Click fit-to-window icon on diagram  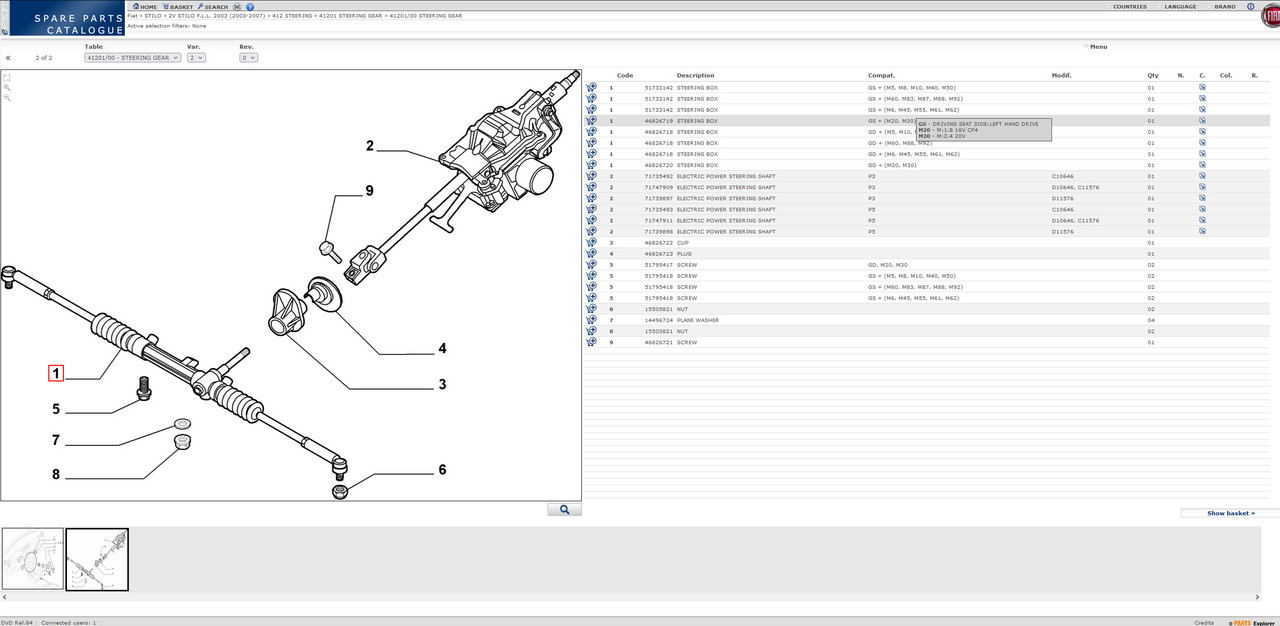click(6, 77)
